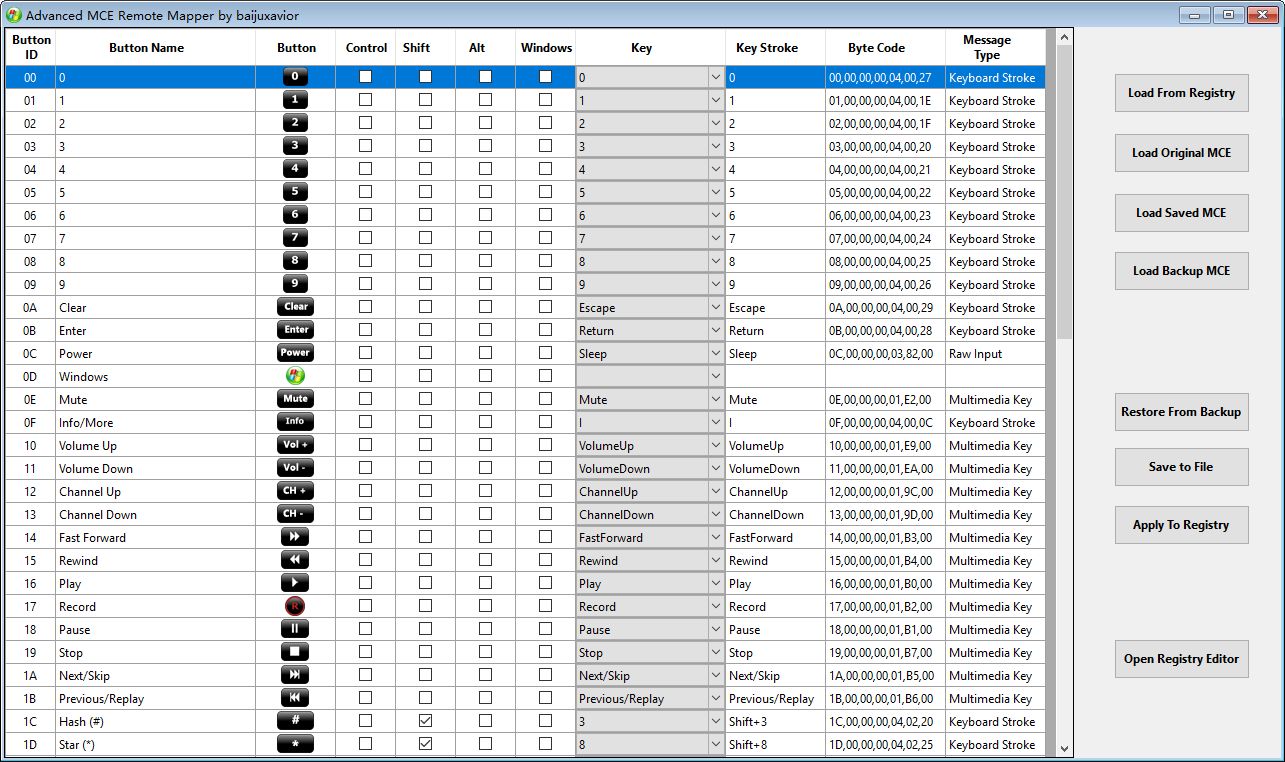The height and width of the screenshot is (762, 1285).
Task: Click the table's vertical scrollbar thumb
Action: coord(1064,192)
